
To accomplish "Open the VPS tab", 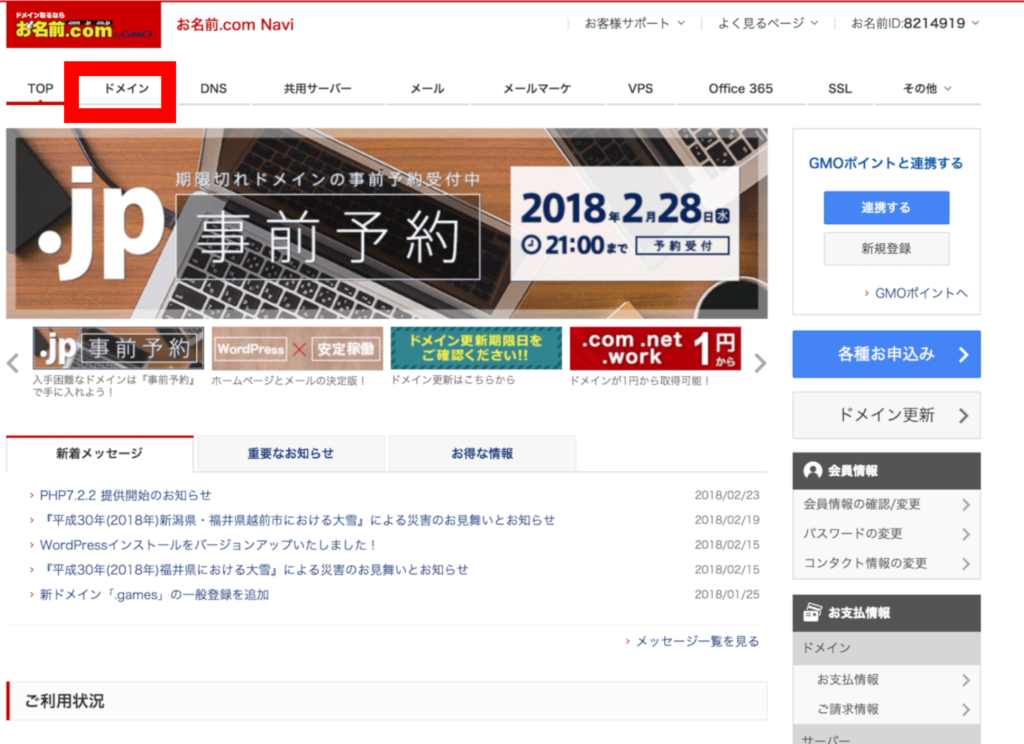I will [x=641, y=88].
